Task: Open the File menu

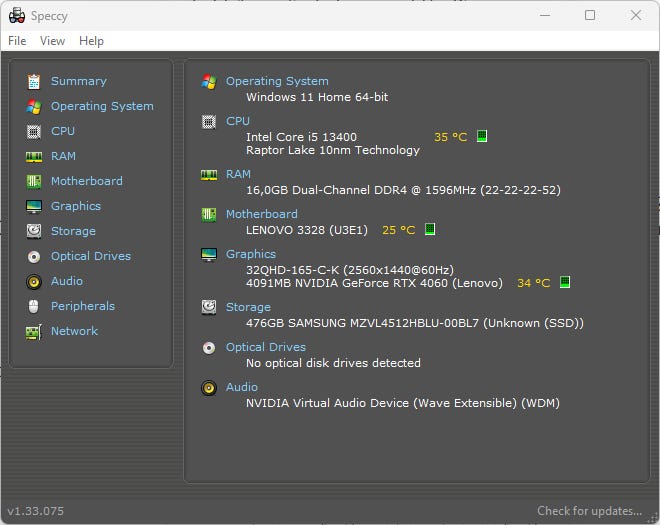Action: pos(17,41)
